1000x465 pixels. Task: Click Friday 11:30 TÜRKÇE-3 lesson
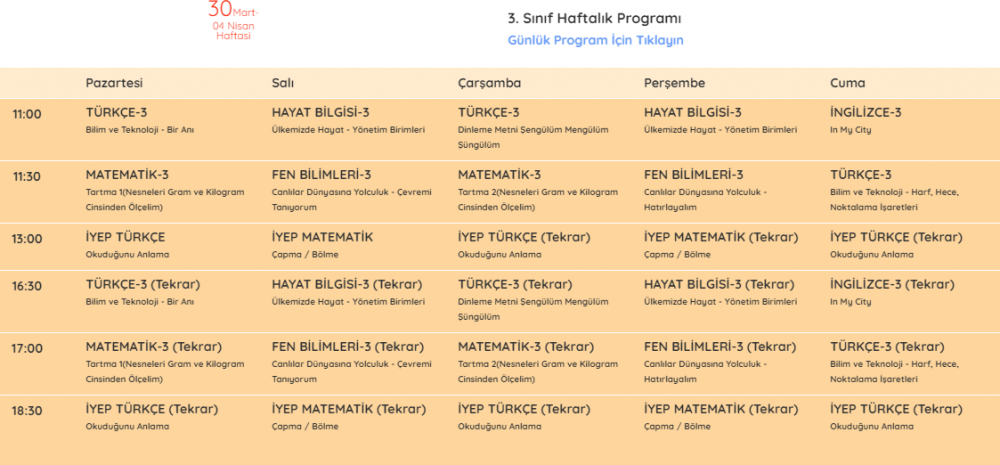tap(860, 175)
